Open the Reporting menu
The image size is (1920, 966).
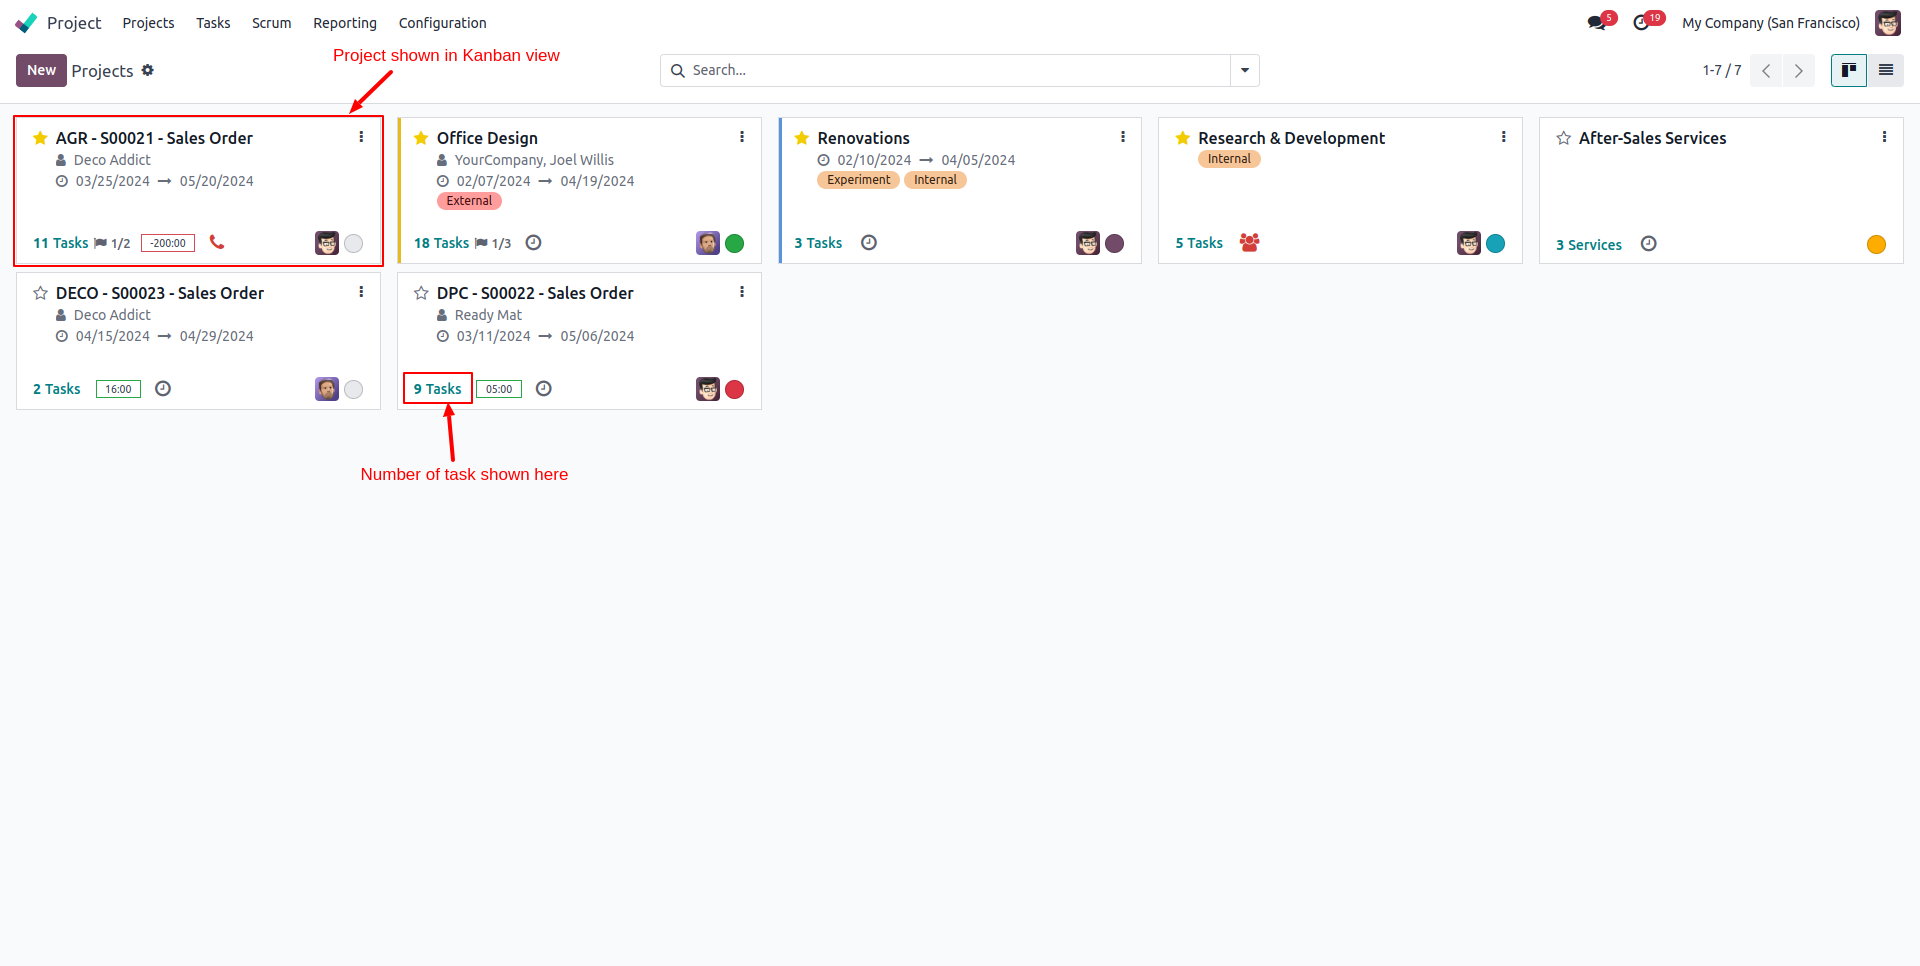pyautogui.click(x=344, y=23)
